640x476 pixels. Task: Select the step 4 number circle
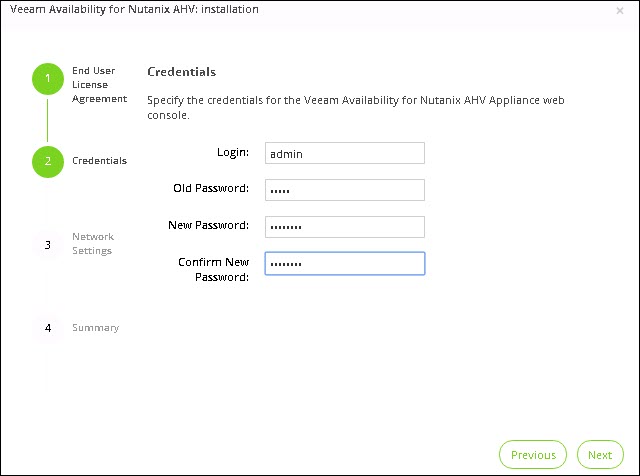click(47, 328)
